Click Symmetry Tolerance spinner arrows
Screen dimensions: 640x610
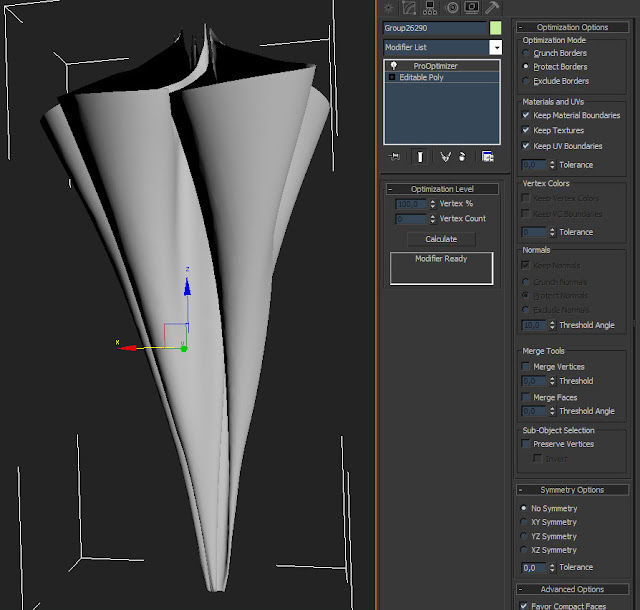(x=552, y=568)
